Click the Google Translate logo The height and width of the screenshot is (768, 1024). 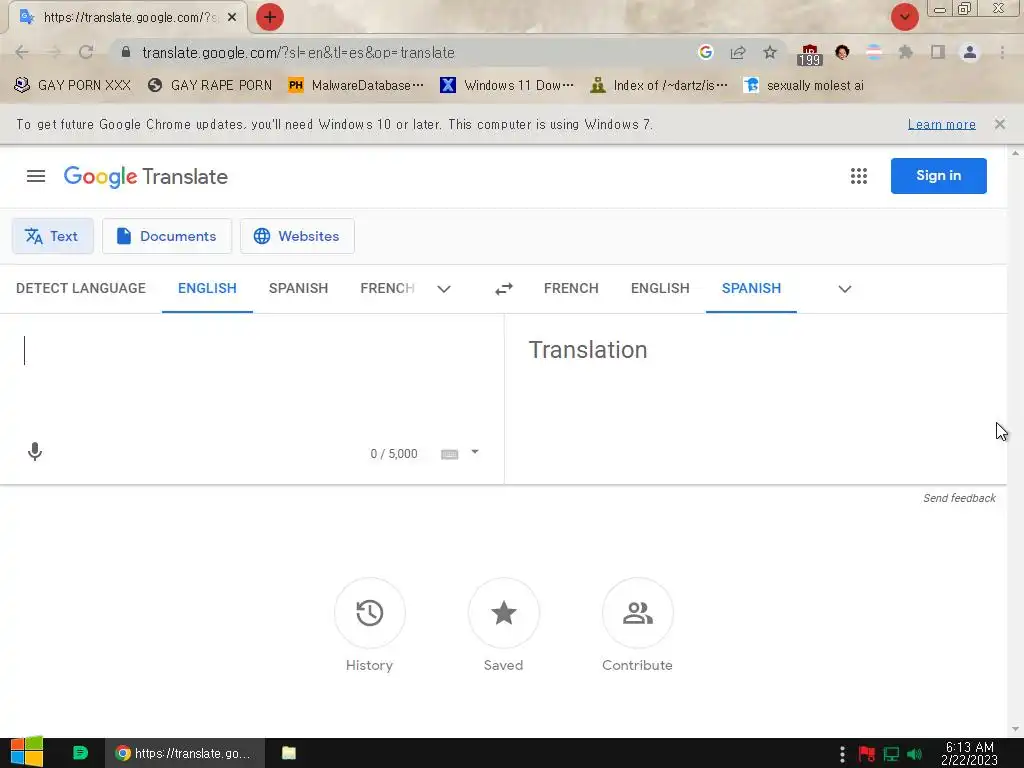click(146, 176)
